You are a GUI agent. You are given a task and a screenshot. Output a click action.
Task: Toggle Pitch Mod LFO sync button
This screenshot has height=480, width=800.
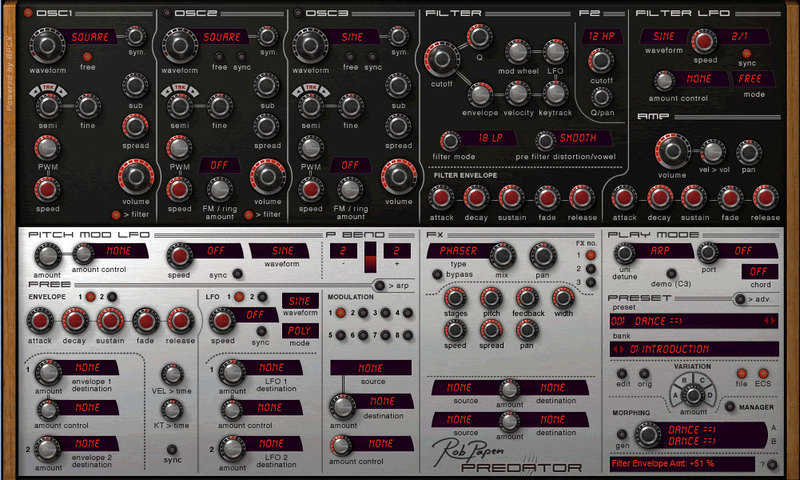[x=237, y=274]
